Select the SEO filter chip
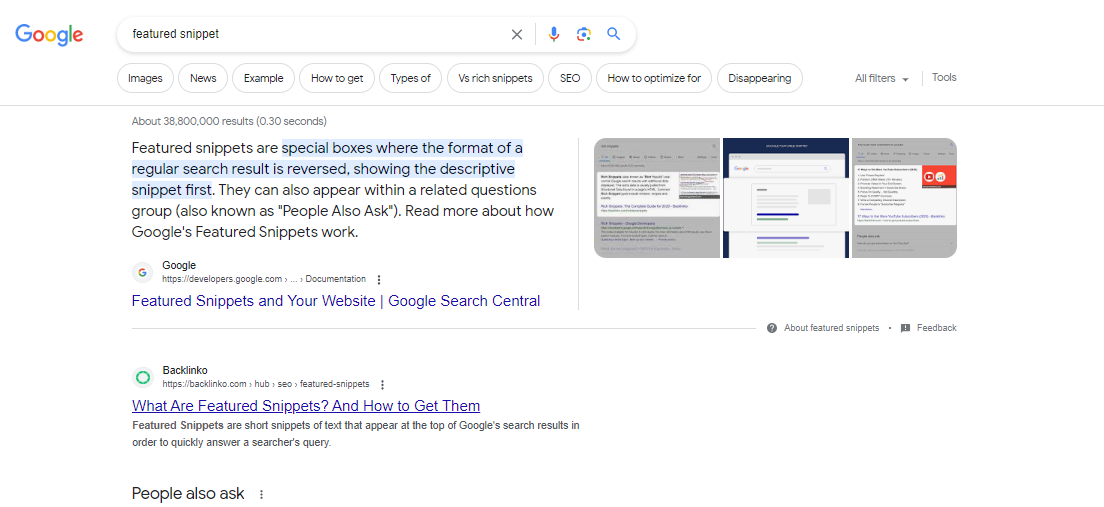The width and height of the screenshot is (1104, 507). point(570,78)
